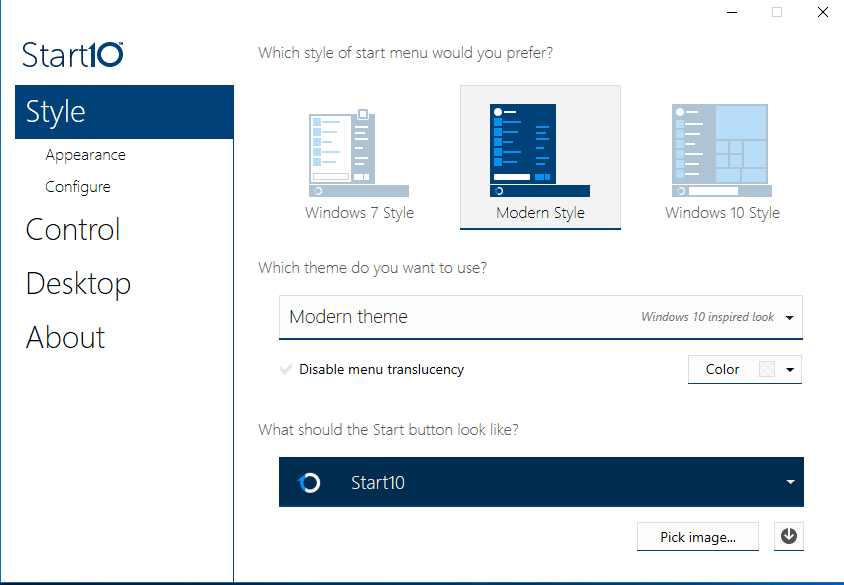Switch to the Desktop section
844x585 pixels.
pyautogui.click(x=78, y=283)
